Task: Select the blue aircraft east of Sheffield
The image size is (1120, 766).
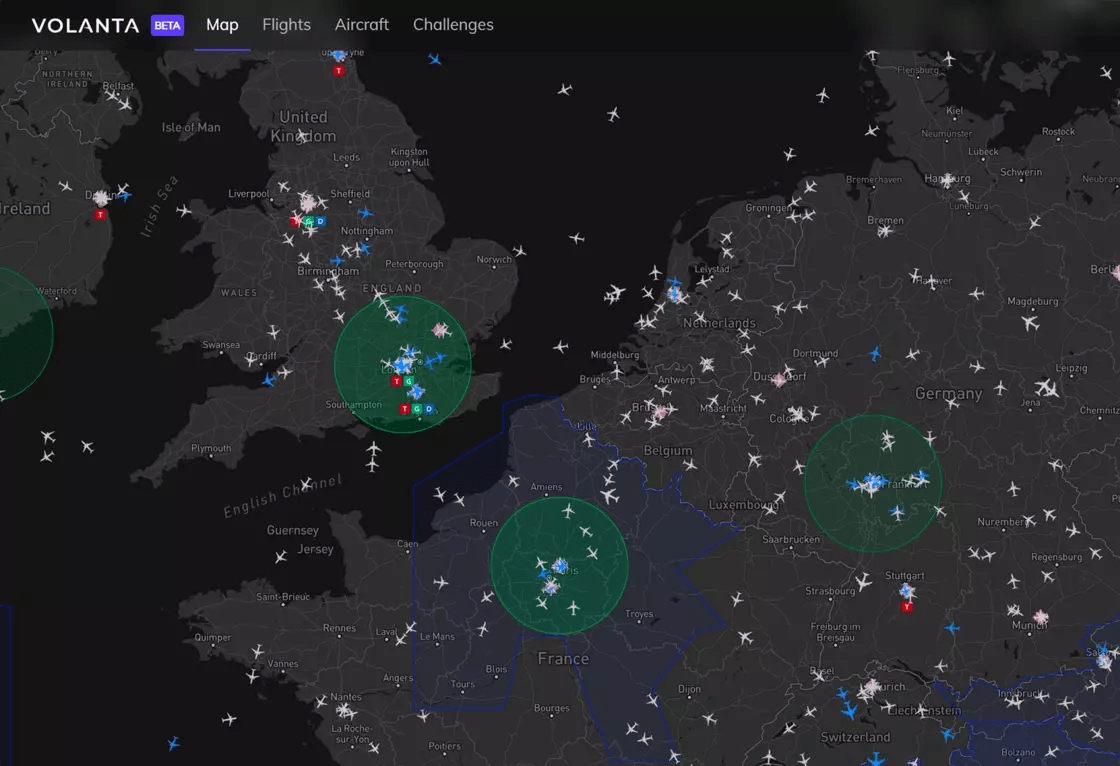Action: (x=365, y=213)
